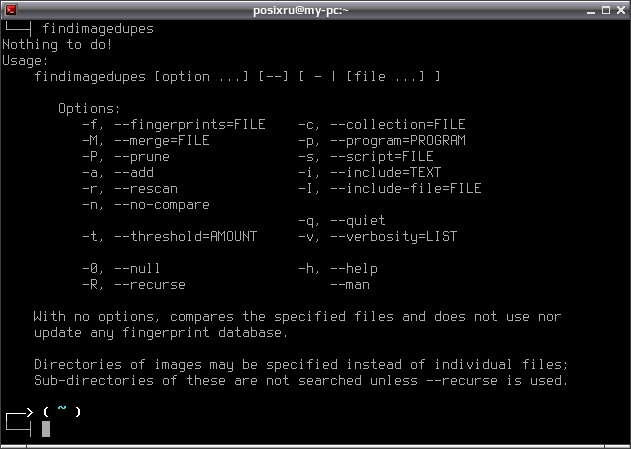Click the window title posixru@my-pc:~

[301, 10]
